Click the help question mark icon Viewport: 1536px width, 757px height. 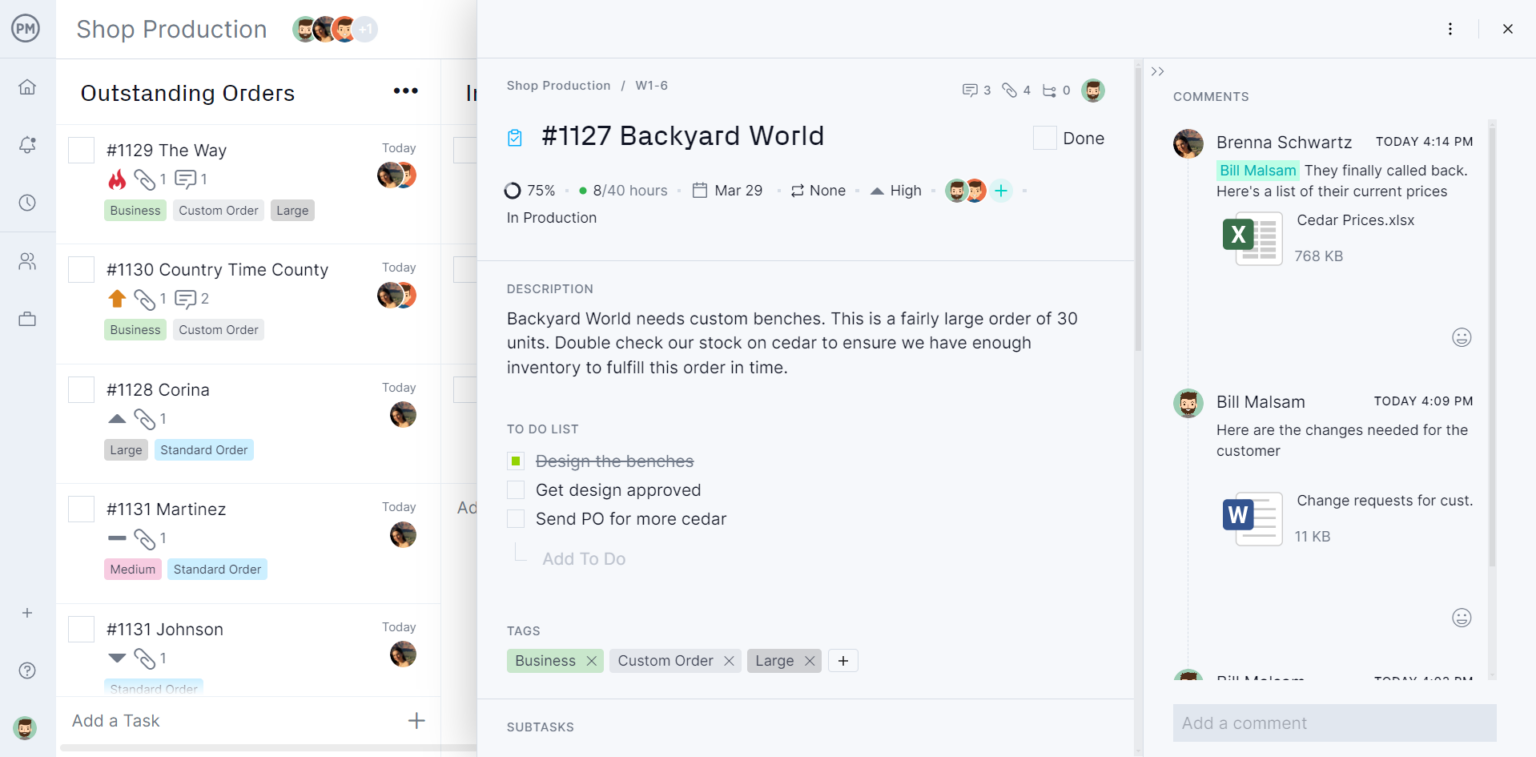coord(27,671)
